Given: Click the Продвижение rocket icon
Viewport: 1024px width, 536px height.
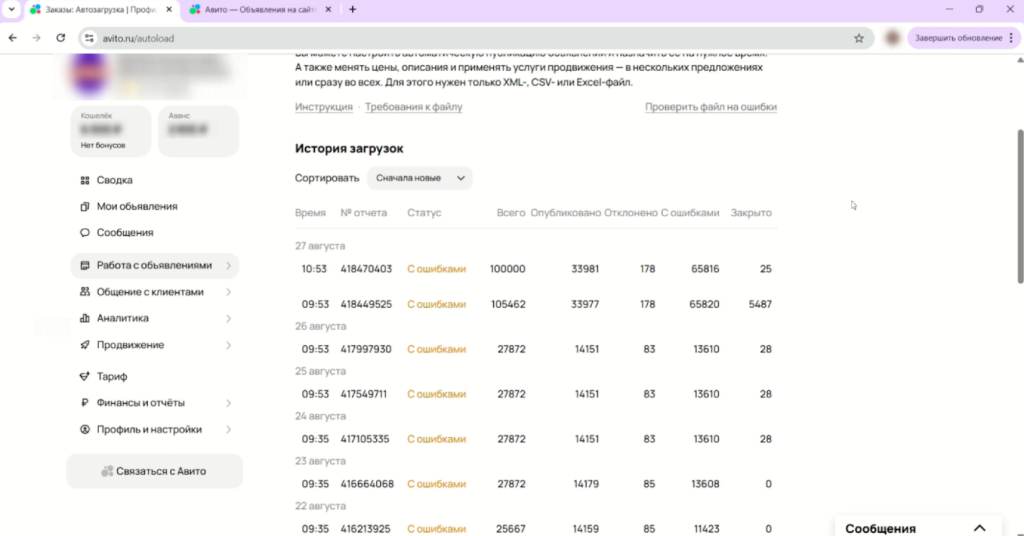Looking at the screenshot, I should [85, 345].
